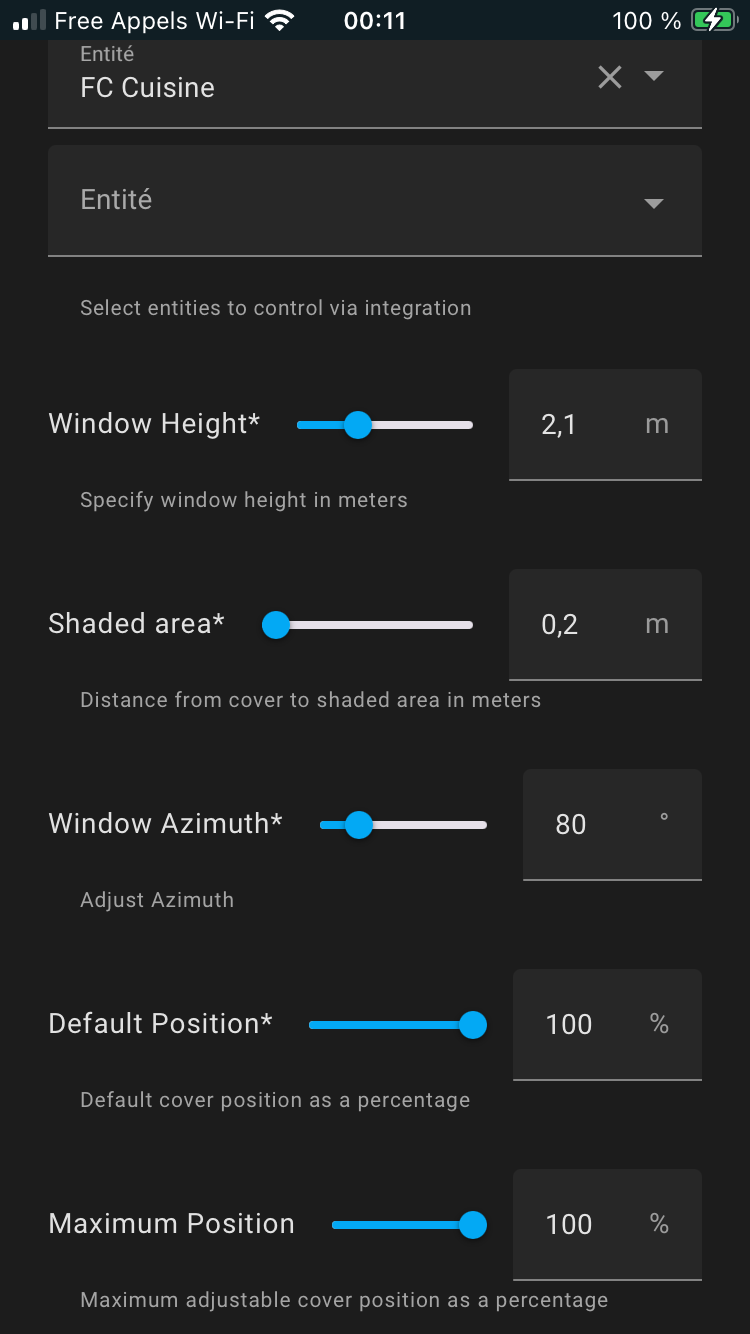Click the Window Height slider handle
The height and width of the screenshot is (1334, 750).
(x=357, y=425)
